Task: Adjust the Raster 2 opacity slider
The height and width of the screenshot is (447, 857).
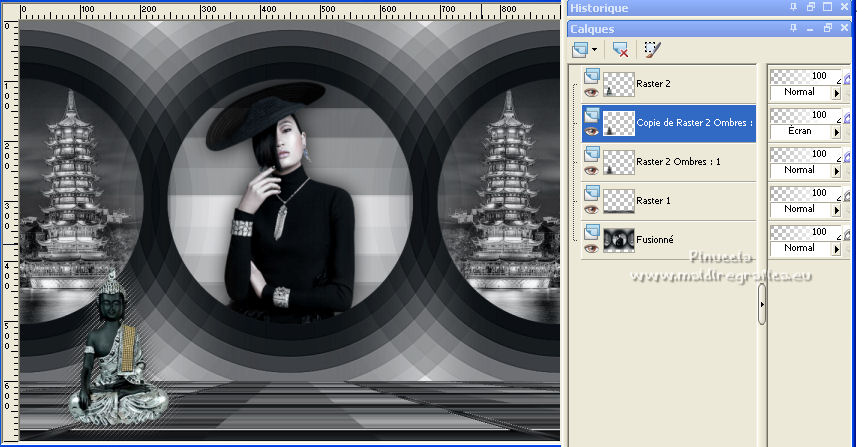Action: coord(806,77)
